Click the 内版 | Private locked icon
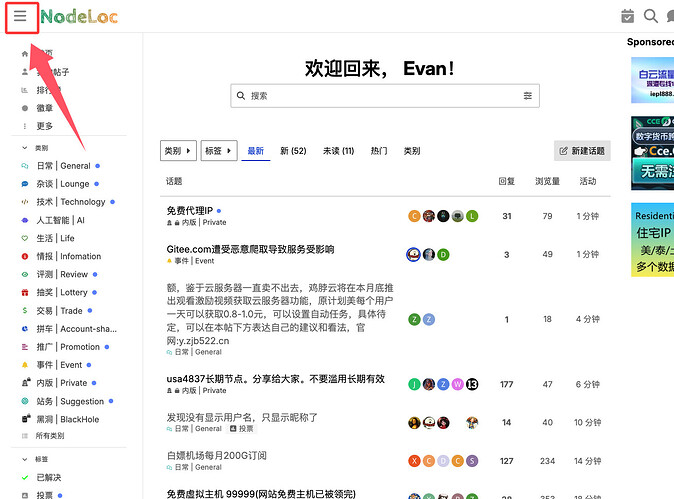Screen dimensions: 674x499 click(x=26, y=383)
